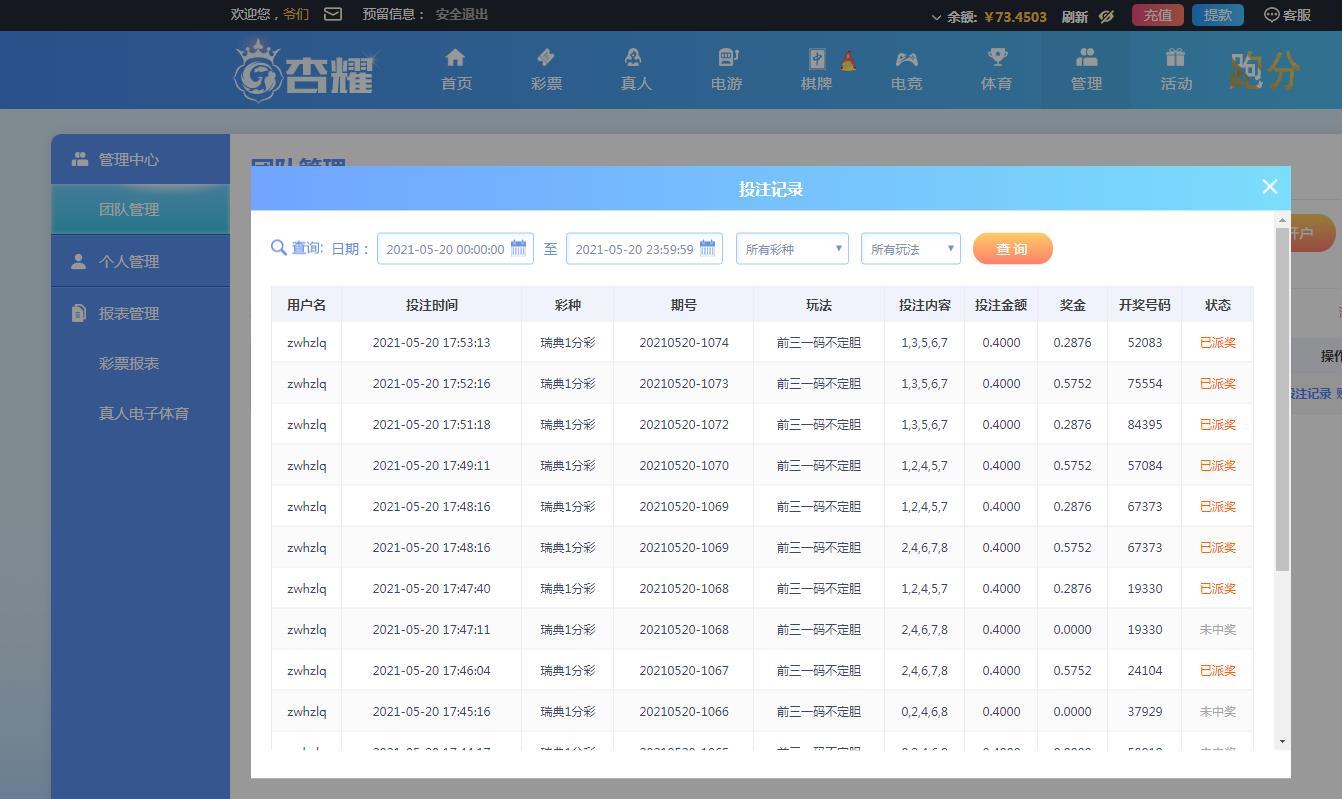Open the 电竞 esports menu
Screen dimensions: 1342x799
[x=906, y=70]
